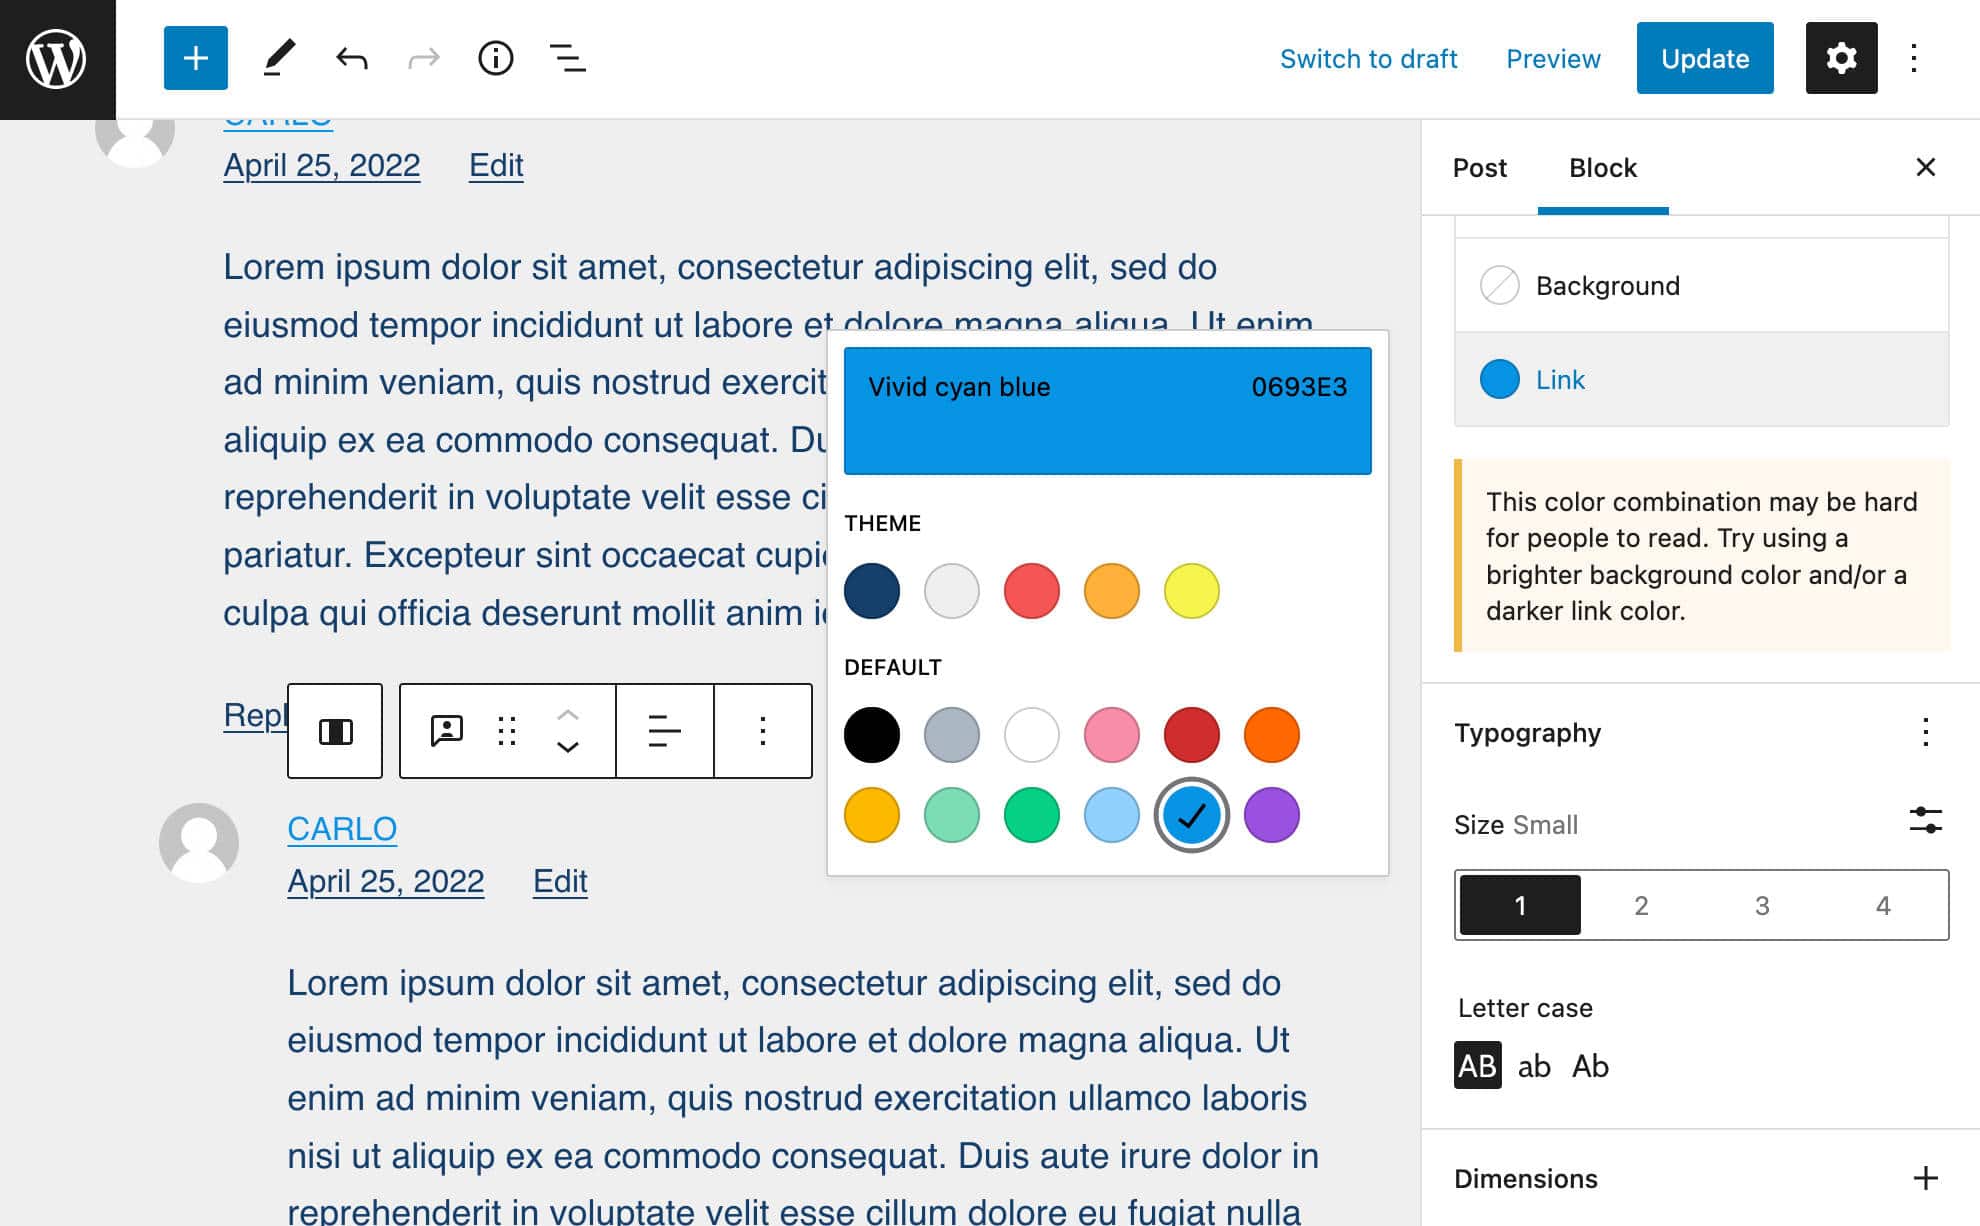Choose pale cyan blue default color
Screen dimensions: 1980x1226
[1111, 815]
